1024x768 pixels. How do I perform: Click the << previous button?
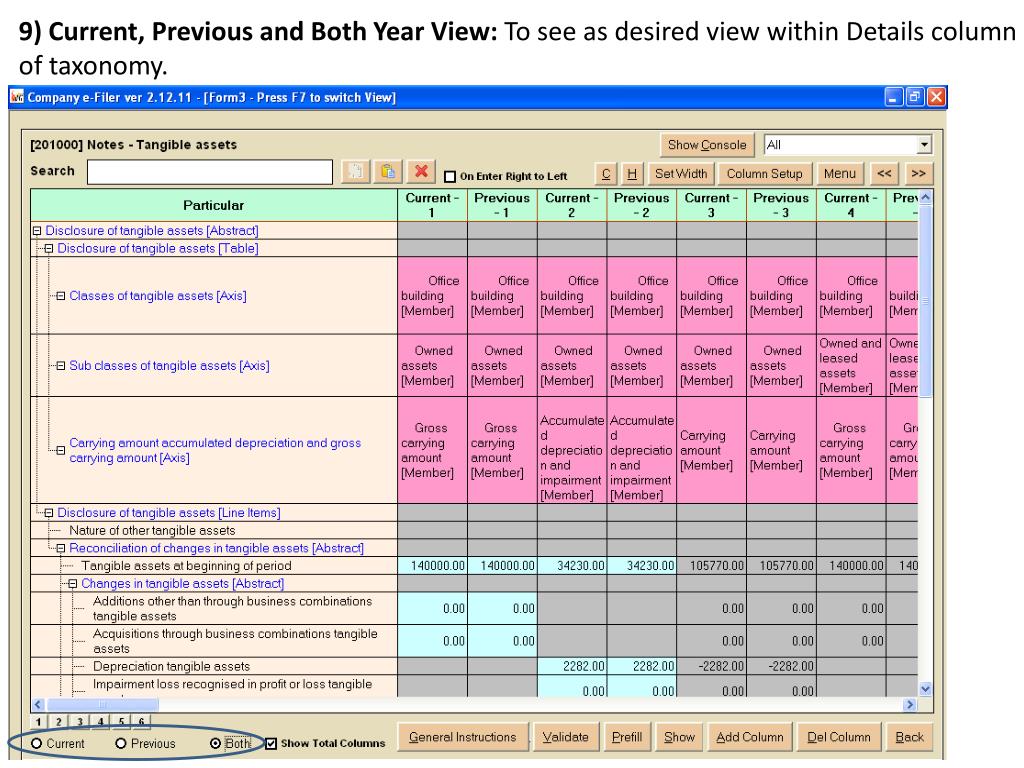884,174
